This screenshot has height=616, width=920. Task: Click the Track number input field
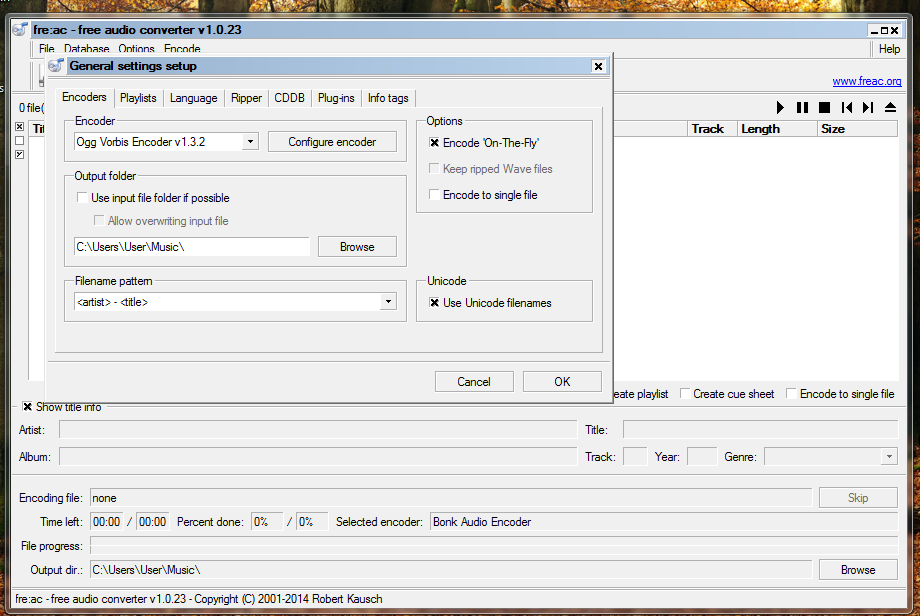pyautogui.click(x=635, y=456)
